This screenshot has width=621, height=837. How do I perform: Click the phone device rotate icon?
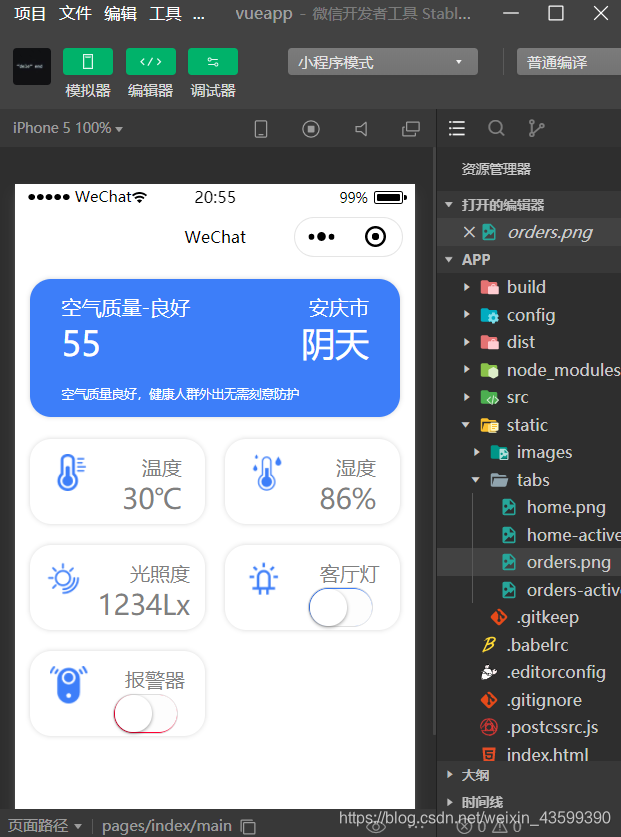261,129
